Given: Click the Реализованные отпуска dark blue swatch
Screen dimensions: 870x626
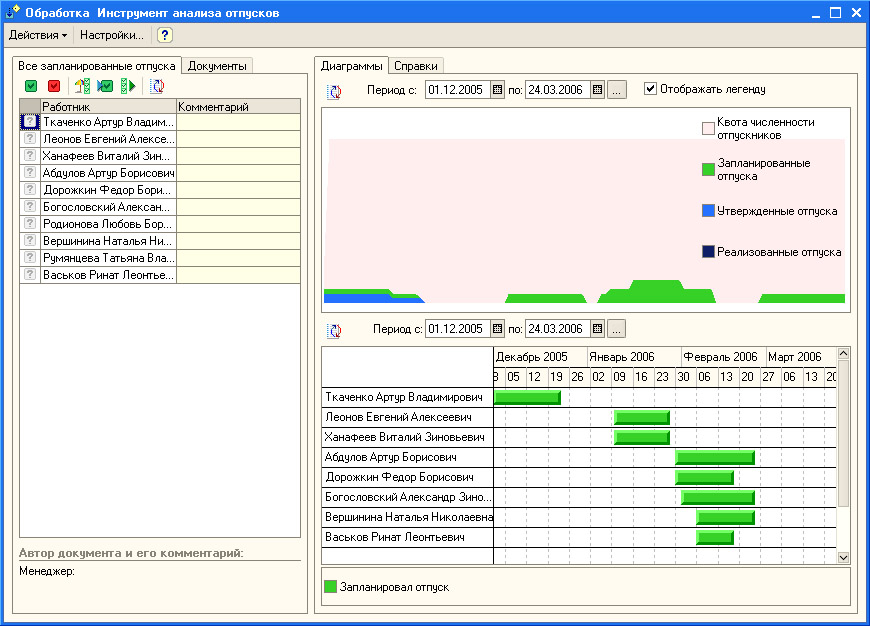Looking at the screenshot, I should pyautogui.click(x=708, y=252).
